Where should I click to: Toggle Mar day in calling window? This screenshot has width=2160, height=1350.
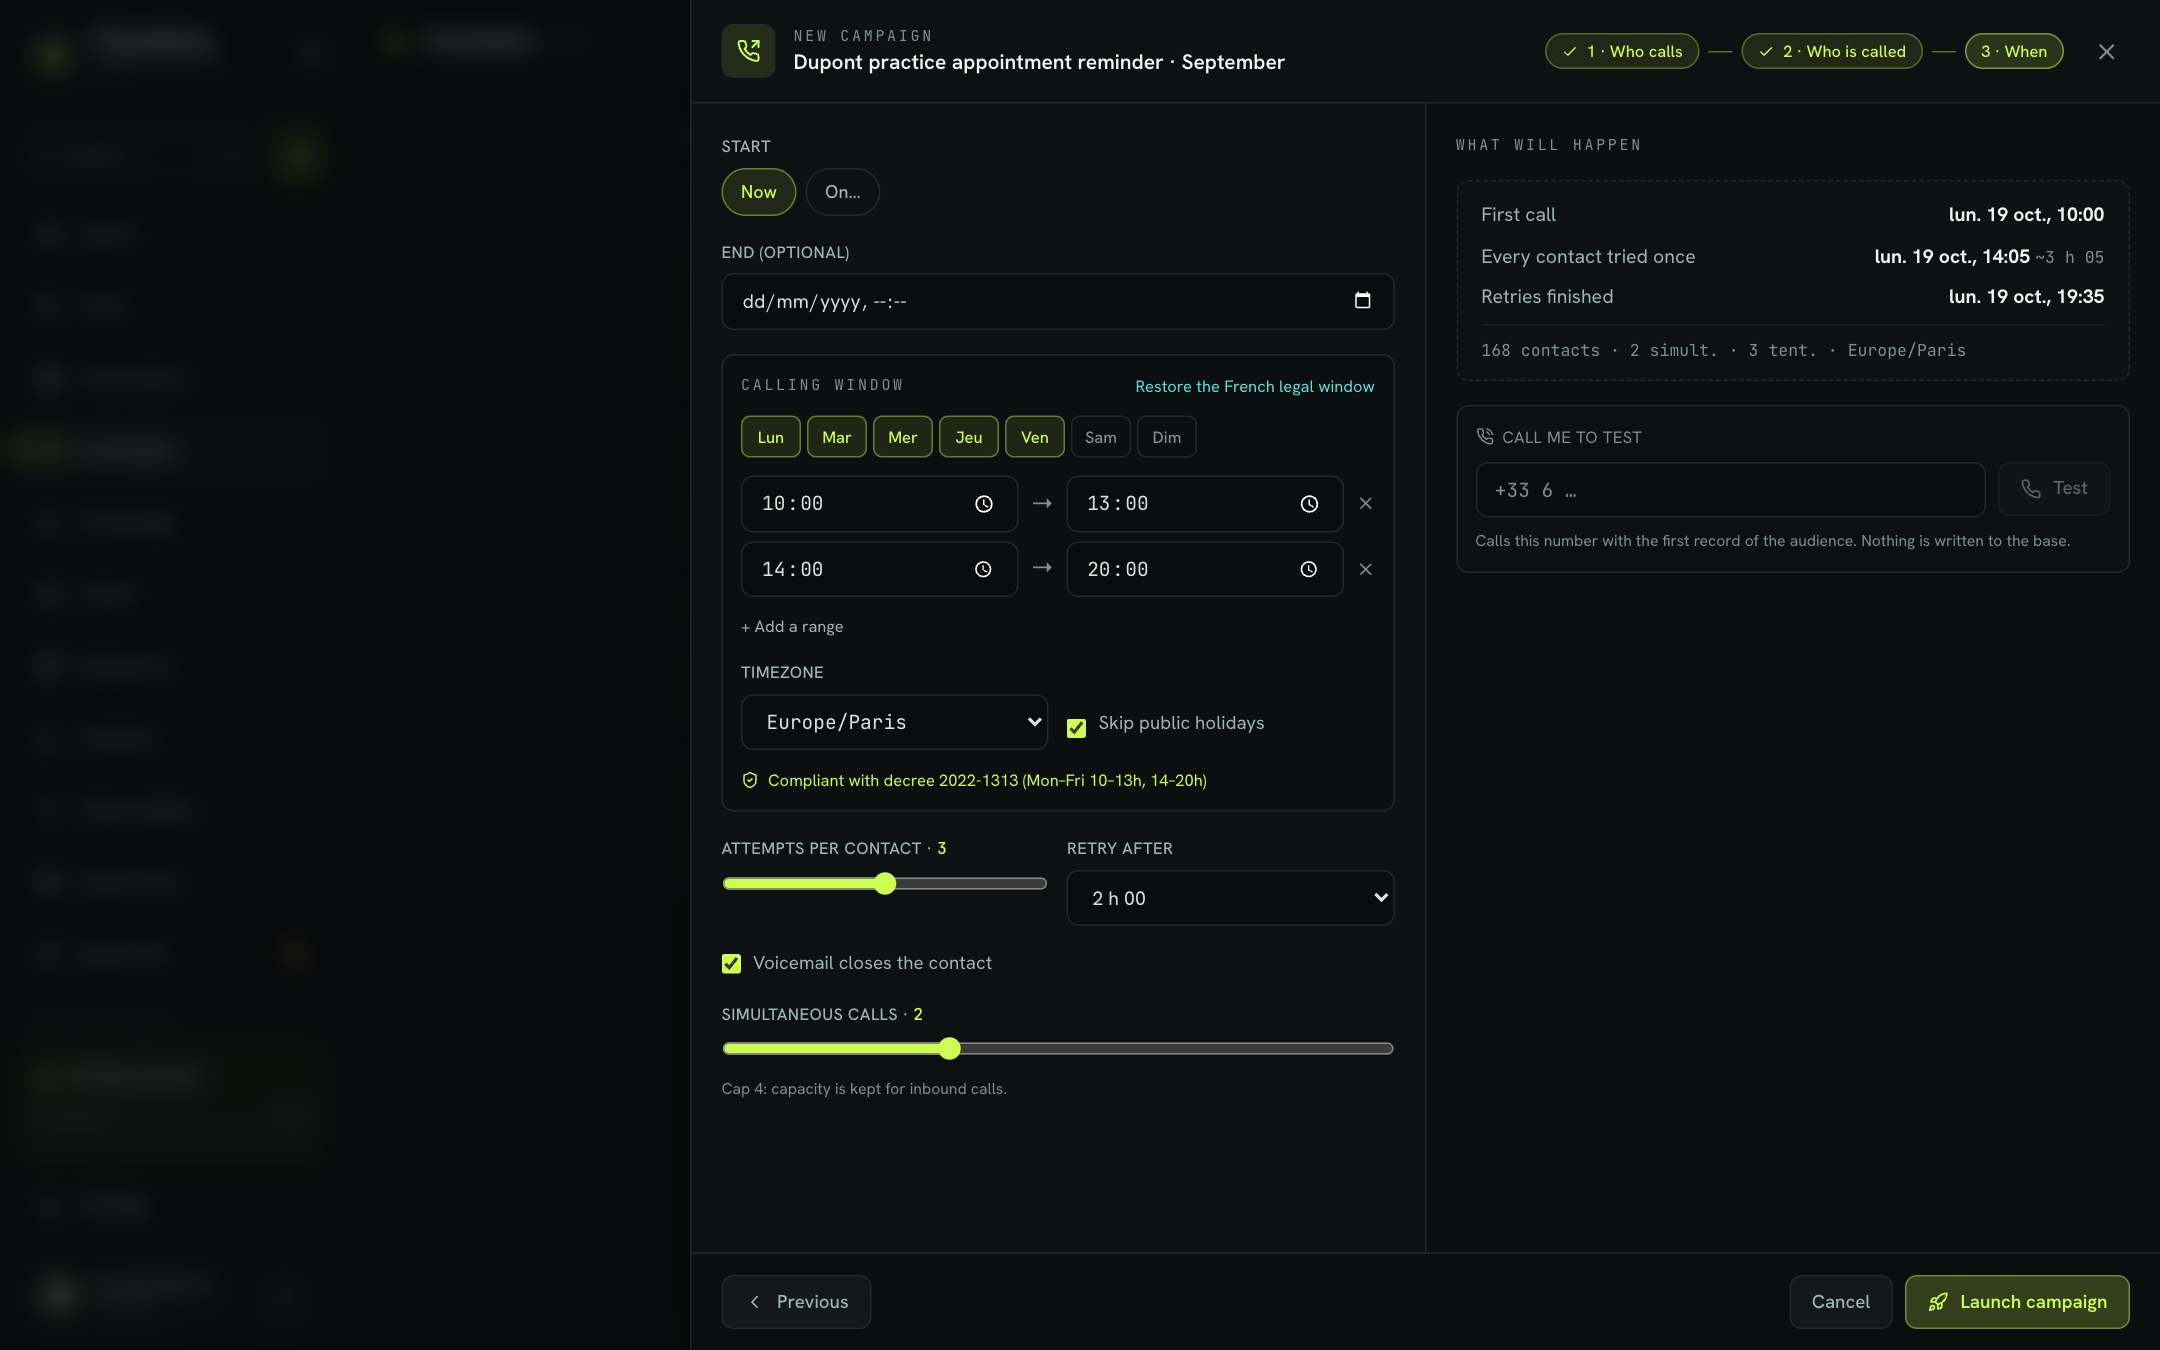click(x=836, y=437)
